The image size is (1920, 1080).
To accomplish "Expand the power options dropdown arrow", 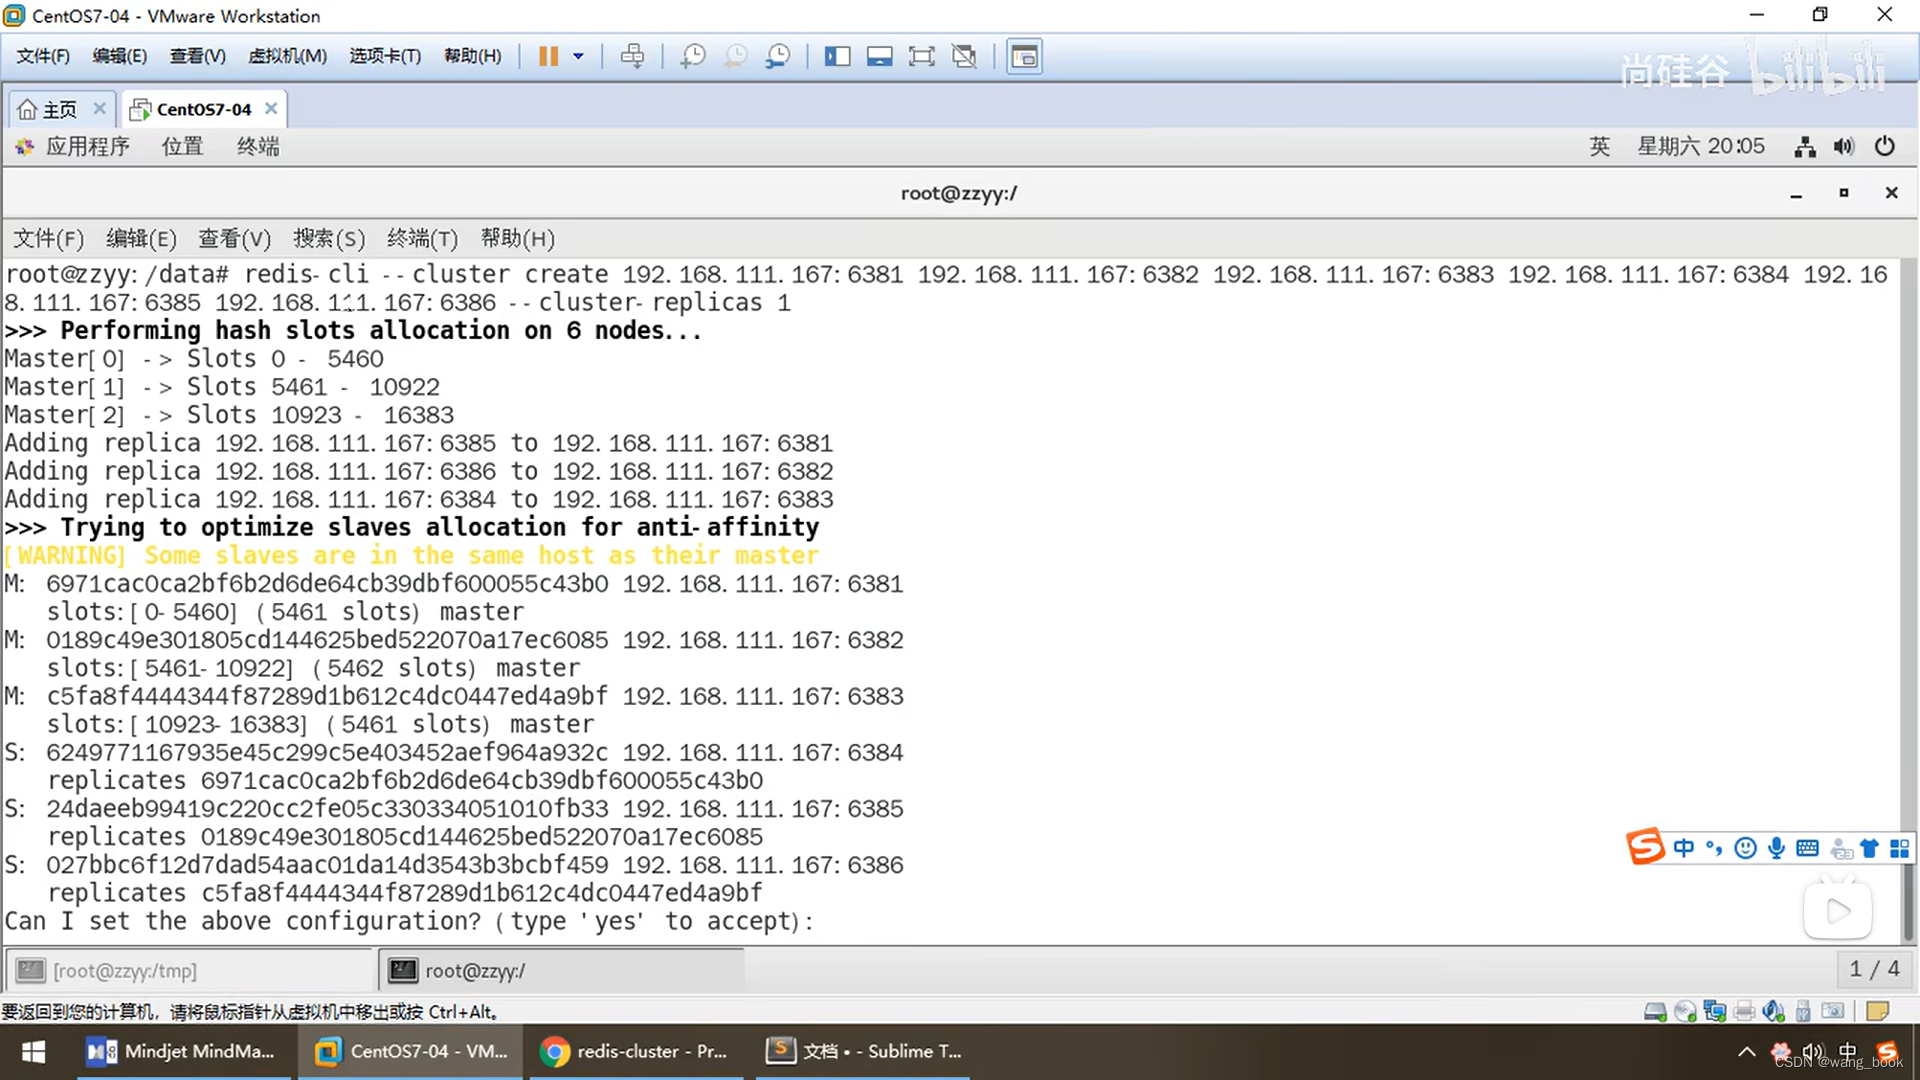I will (578, 56).
